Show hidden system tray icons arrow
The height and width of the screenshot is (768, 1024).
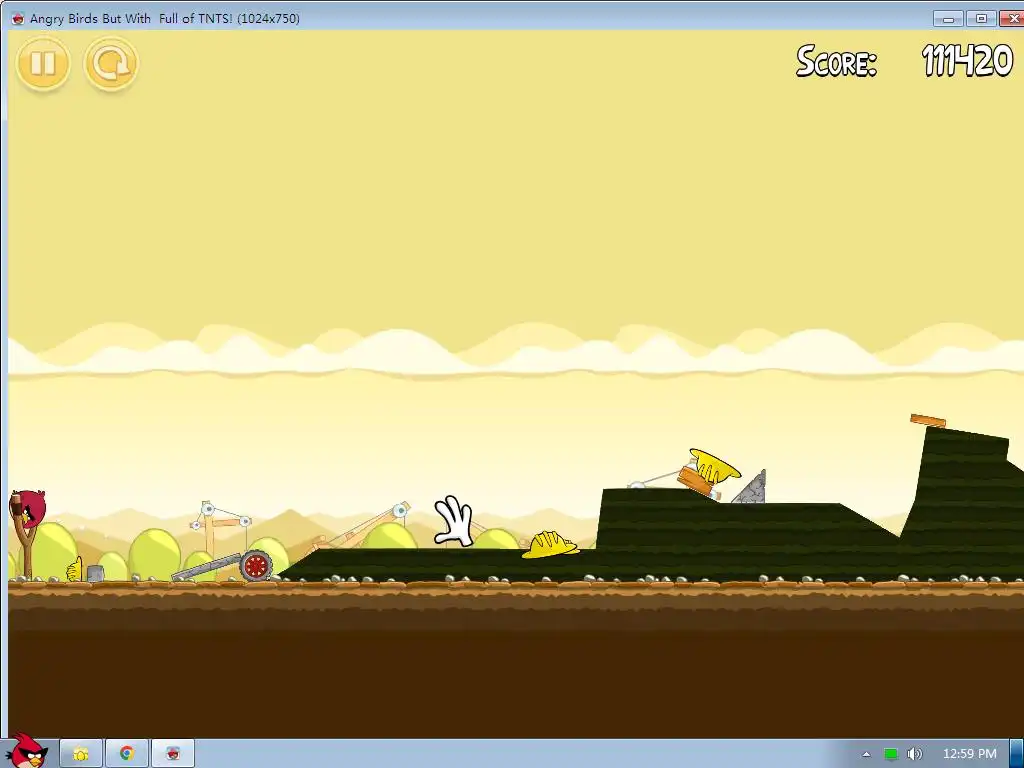(866, 754)
